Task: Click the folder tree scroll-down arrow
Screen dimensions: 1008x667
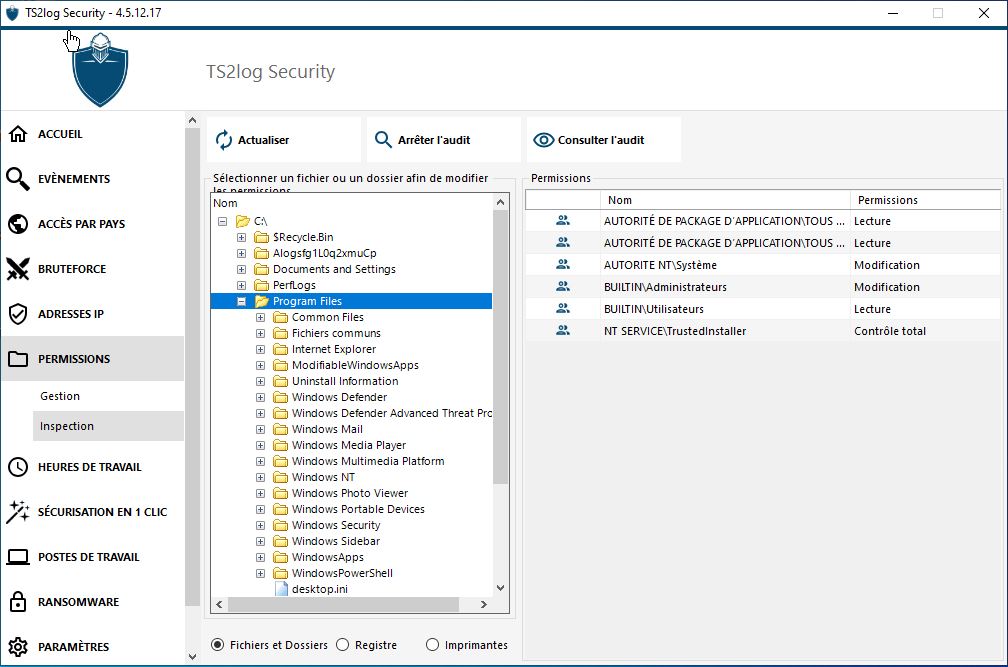Action: click(x=501, y=588)
